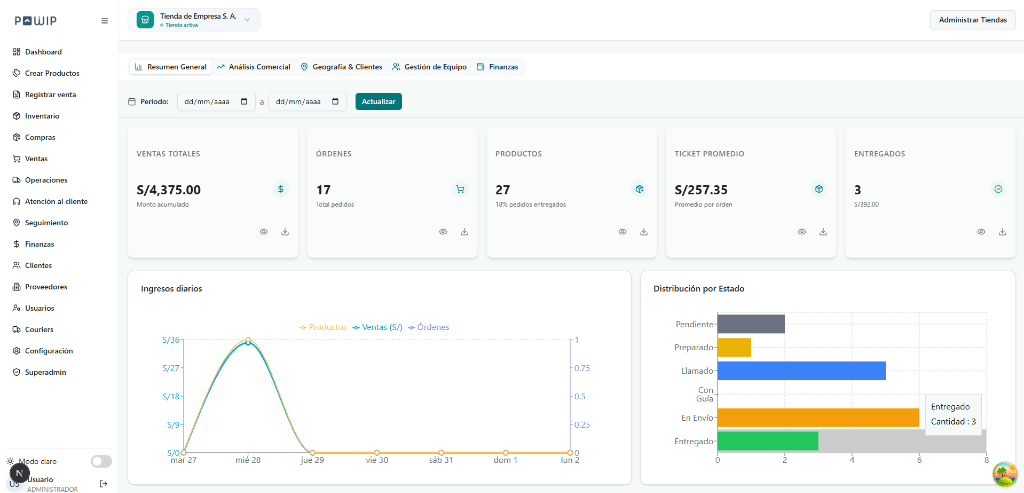Image resolution: width=1024 pixels, height=493 pixels.
Task: Switch to Resumen General tab
Action: (x=170, y=67)
